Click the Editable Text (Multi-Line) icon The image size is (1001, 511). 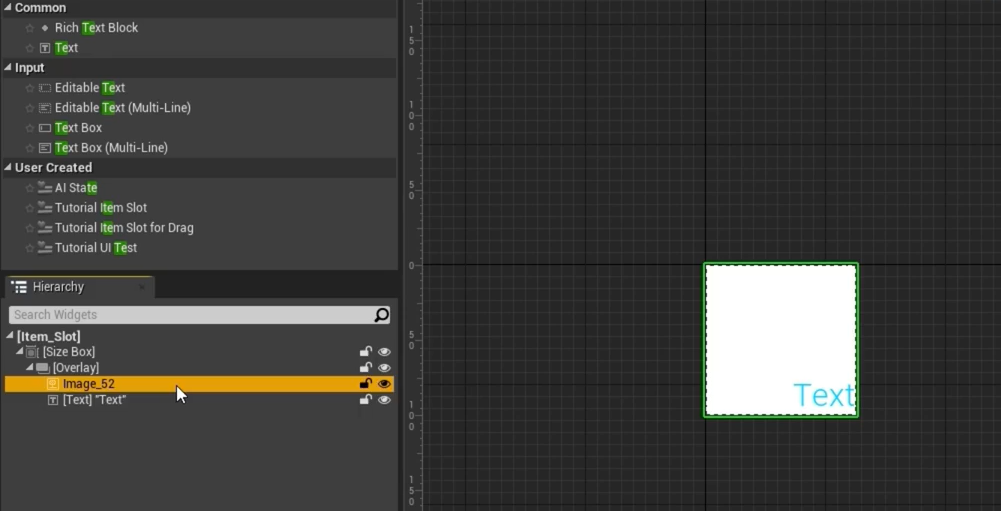45,108
